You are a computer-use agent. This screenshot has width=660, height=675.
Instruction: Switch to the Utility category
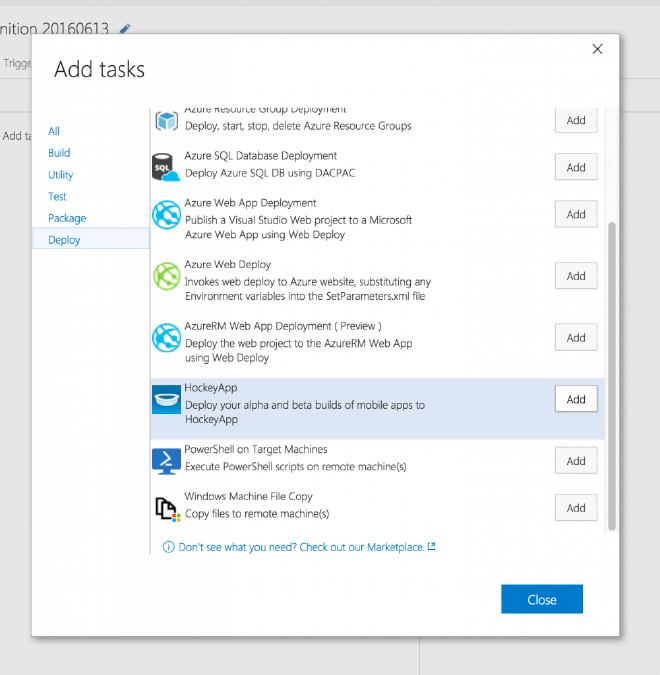pyautogui.click(x=60, y=175)
